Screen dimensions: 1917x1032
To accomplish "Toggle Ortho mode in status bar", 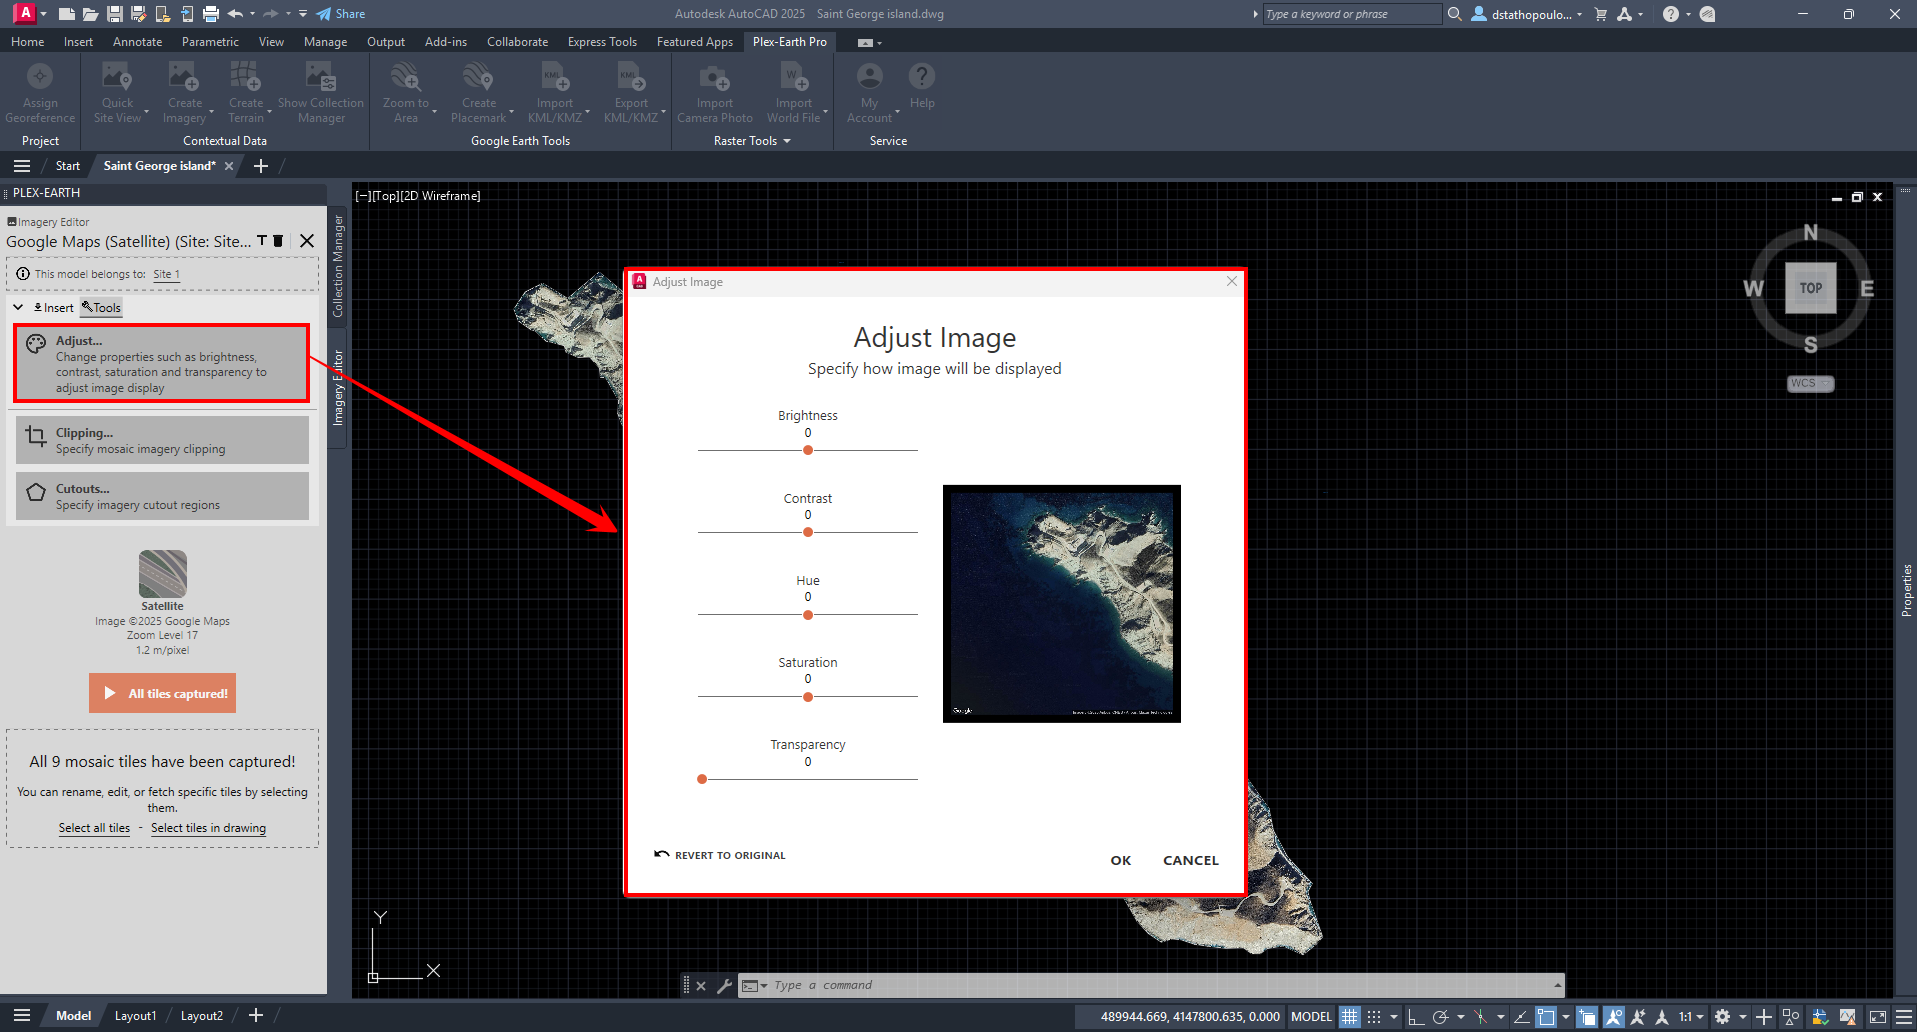I will [1416, 1017].
